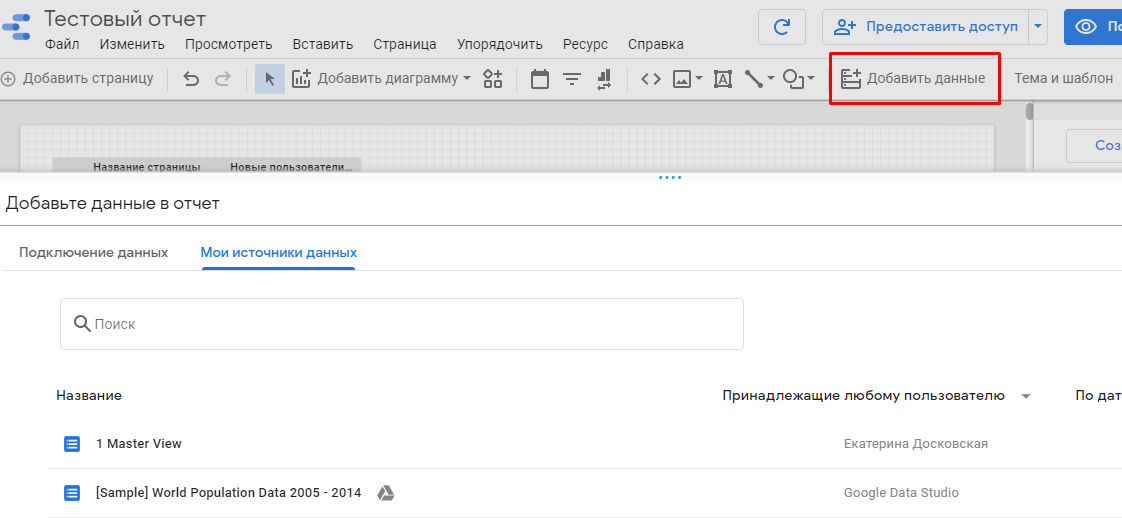Image resolution: width=1122 pixels, height=518 pixels.
Task: Insert a data control icon
Action: pyautogui.click(x=603, y=79)
